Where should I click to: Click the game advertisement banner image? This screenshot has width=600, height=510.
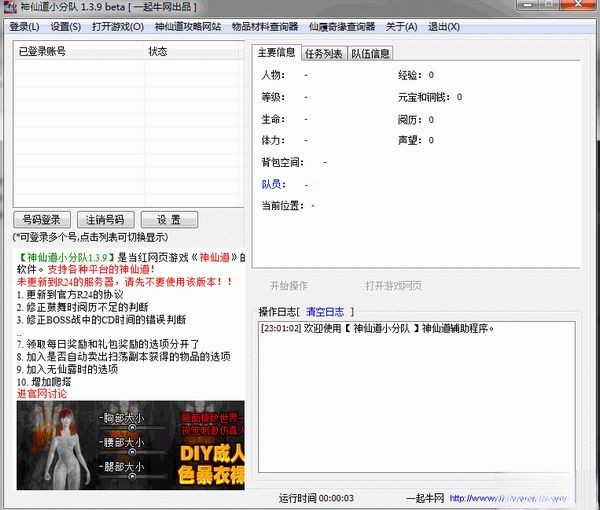[130, 445]
